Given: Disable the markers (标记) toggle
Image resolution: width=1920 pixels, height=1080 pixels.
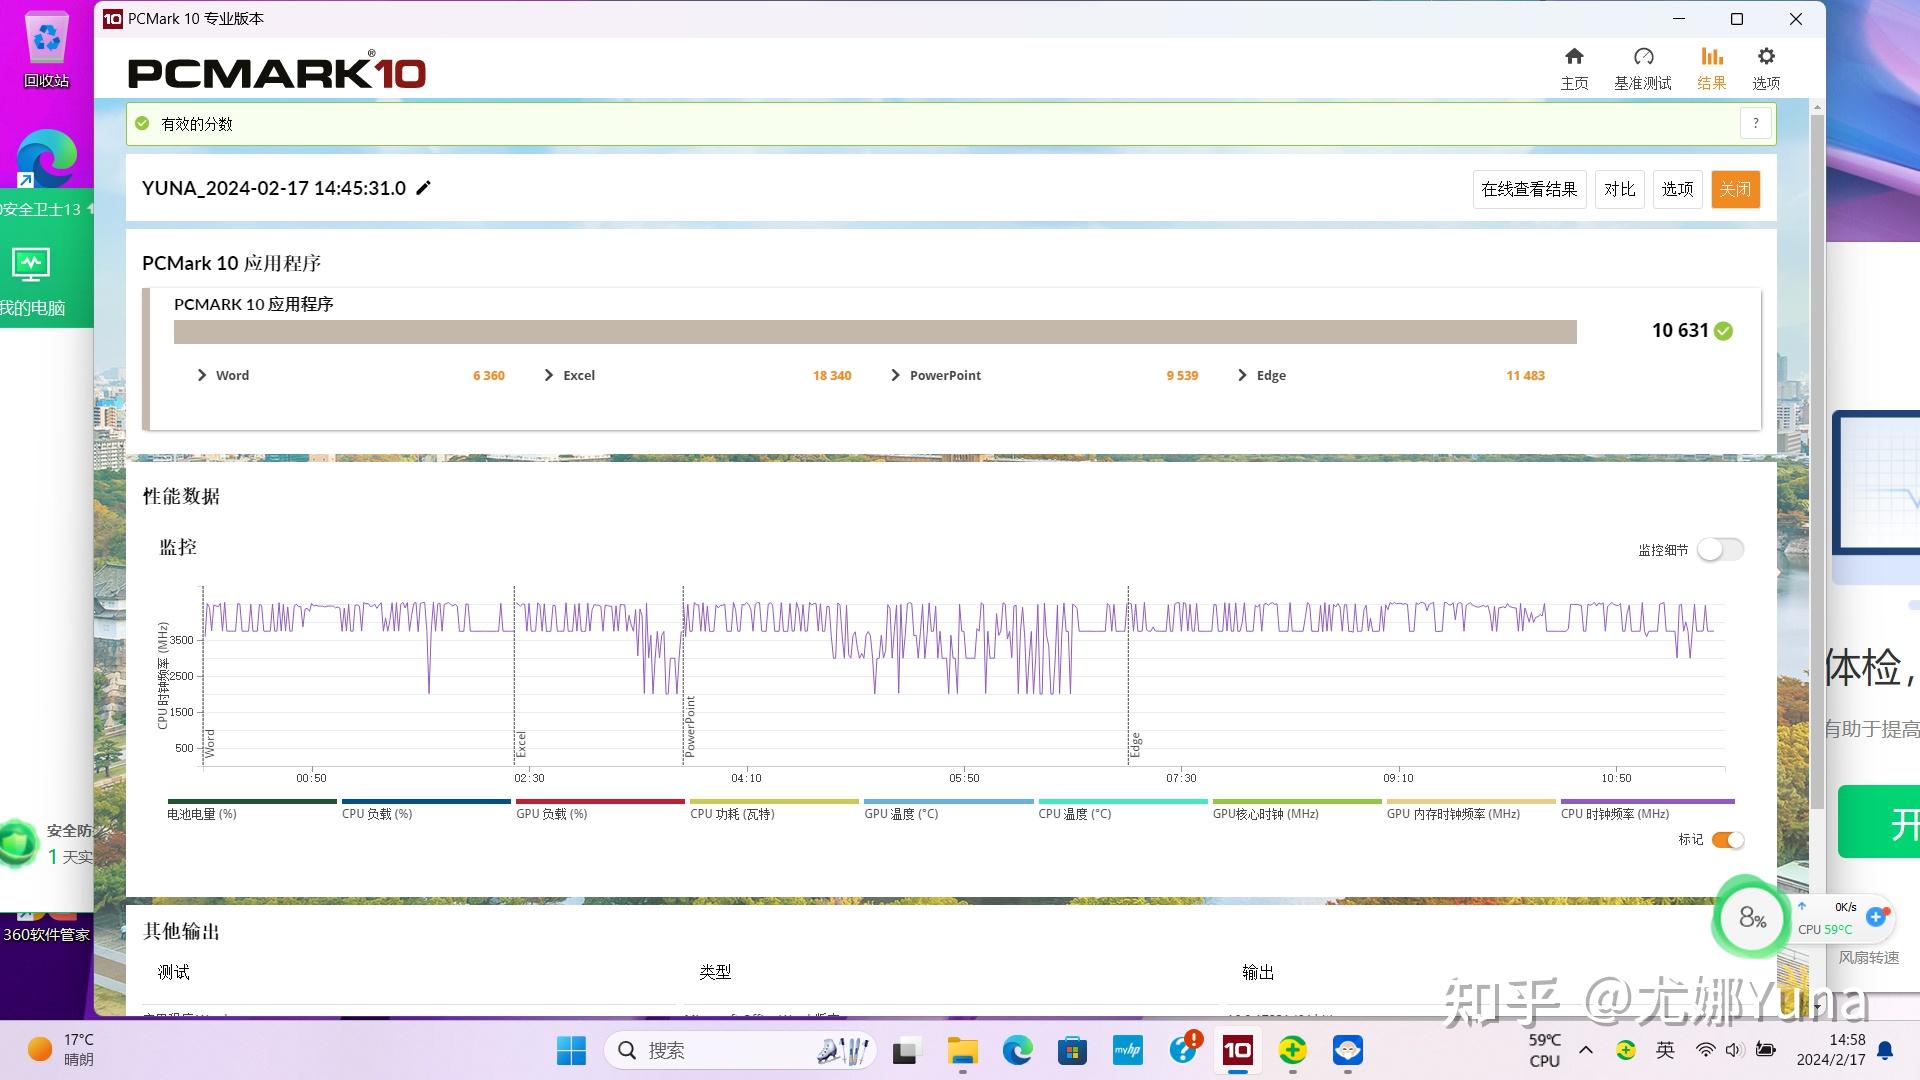Looking at the screenshot, I should pyautogui.click(x=1728, y=840).
